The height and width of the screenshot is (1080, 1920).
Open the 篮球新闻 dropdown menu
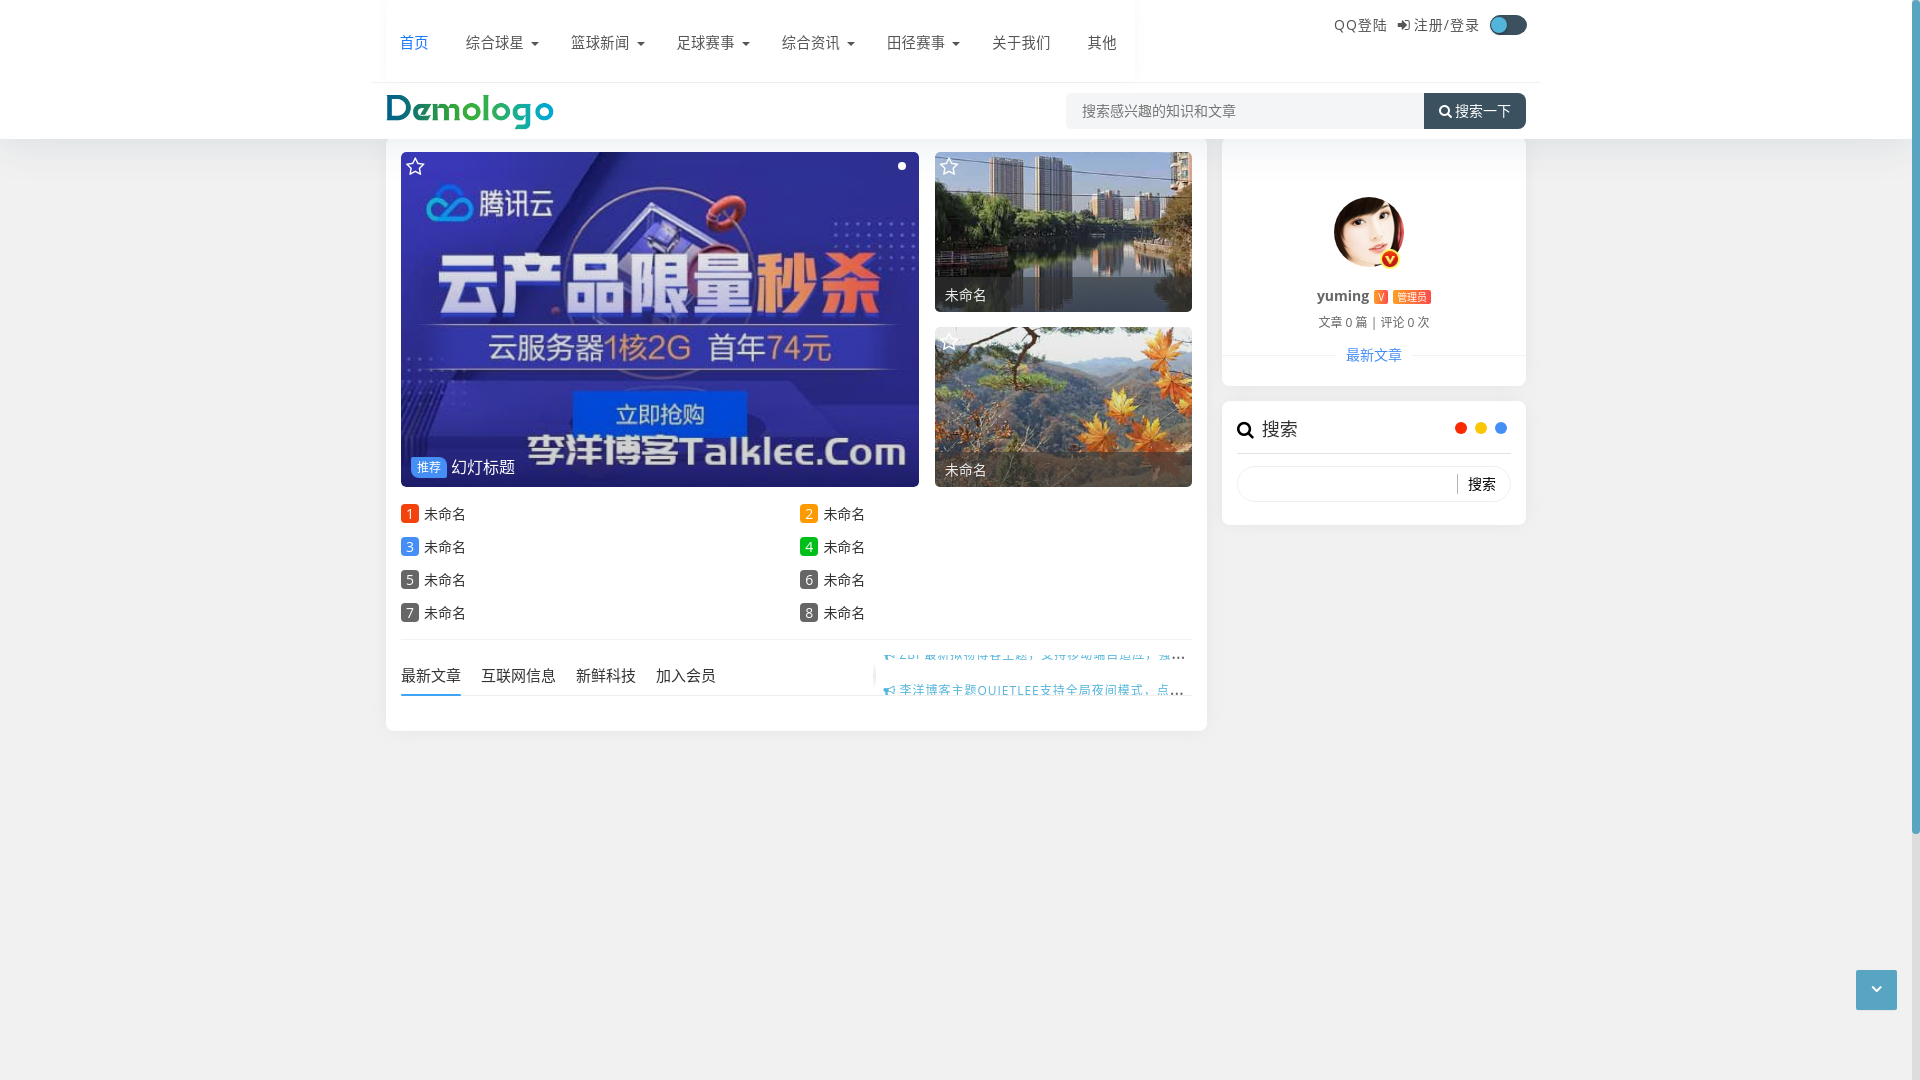pos(607,43)
